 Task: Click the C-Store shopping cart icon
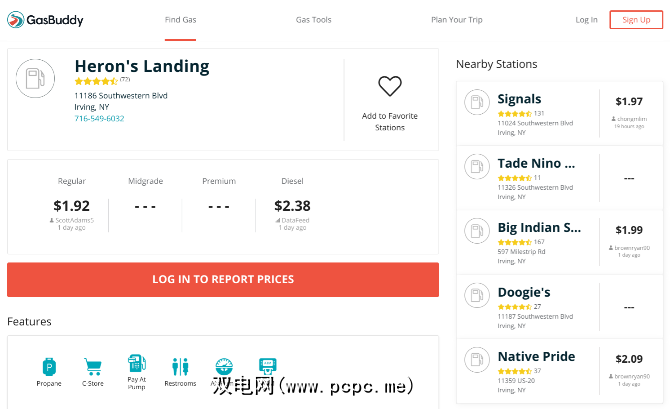(93, 367)
